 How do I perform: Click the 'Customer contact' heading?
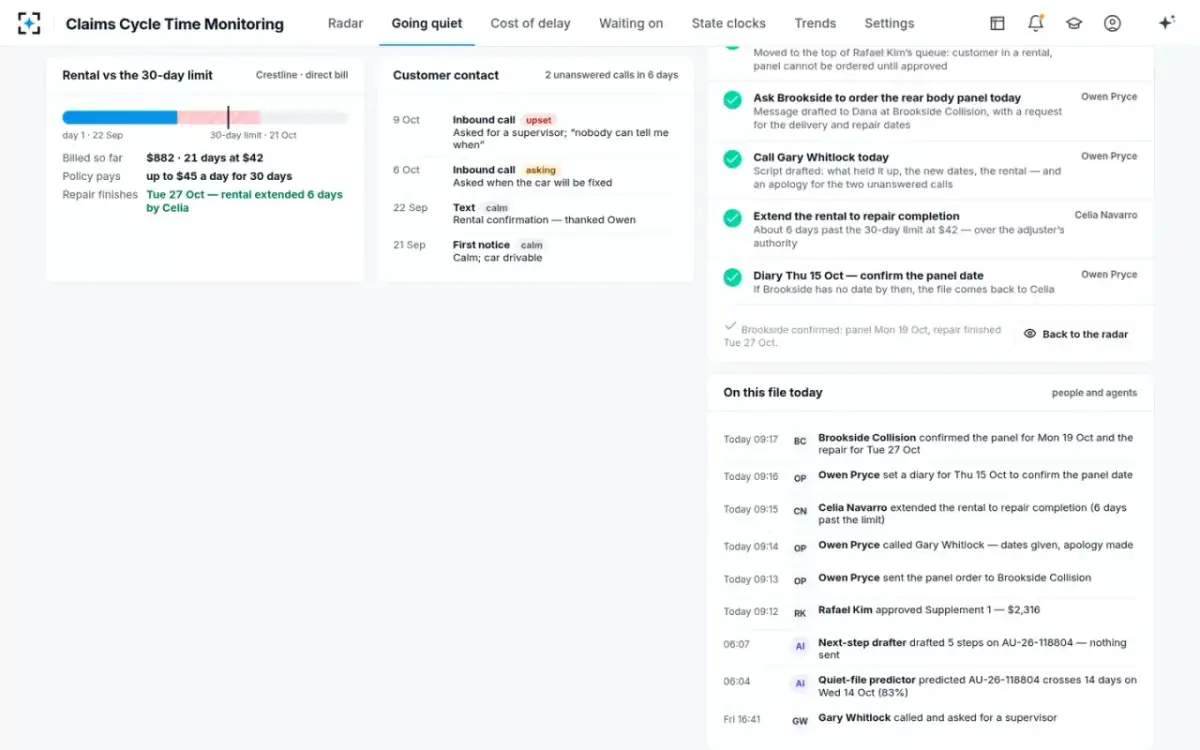[x=446, y=75]
